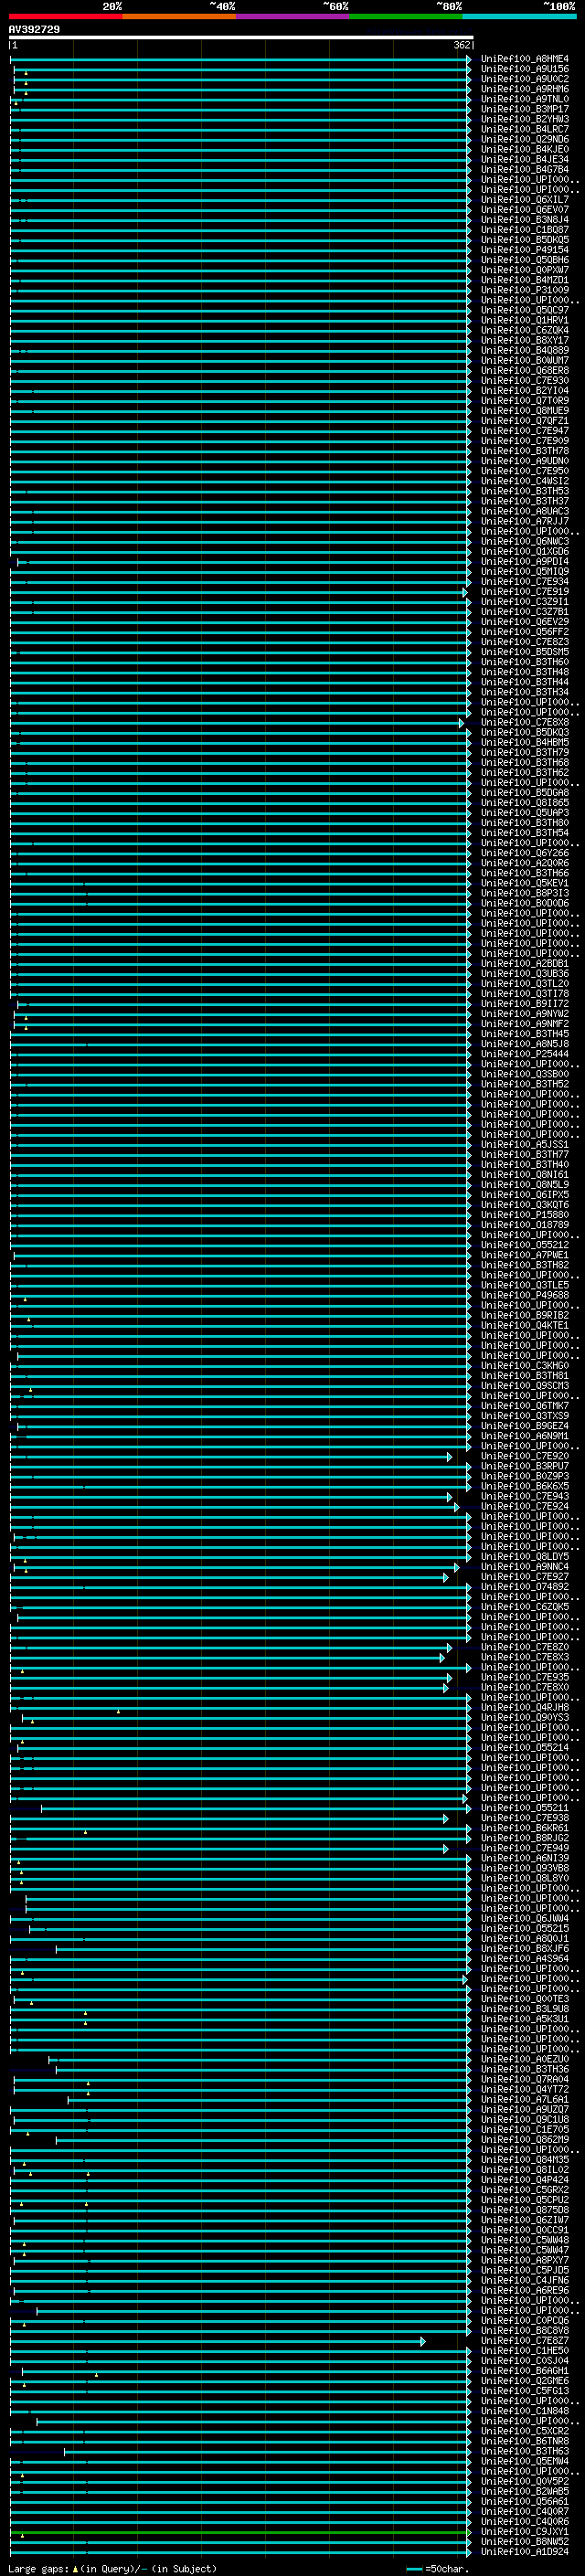Select the UniRef100_A8PXY7 label
This screenshot has width=585, height=2576.
point(525,2261)
